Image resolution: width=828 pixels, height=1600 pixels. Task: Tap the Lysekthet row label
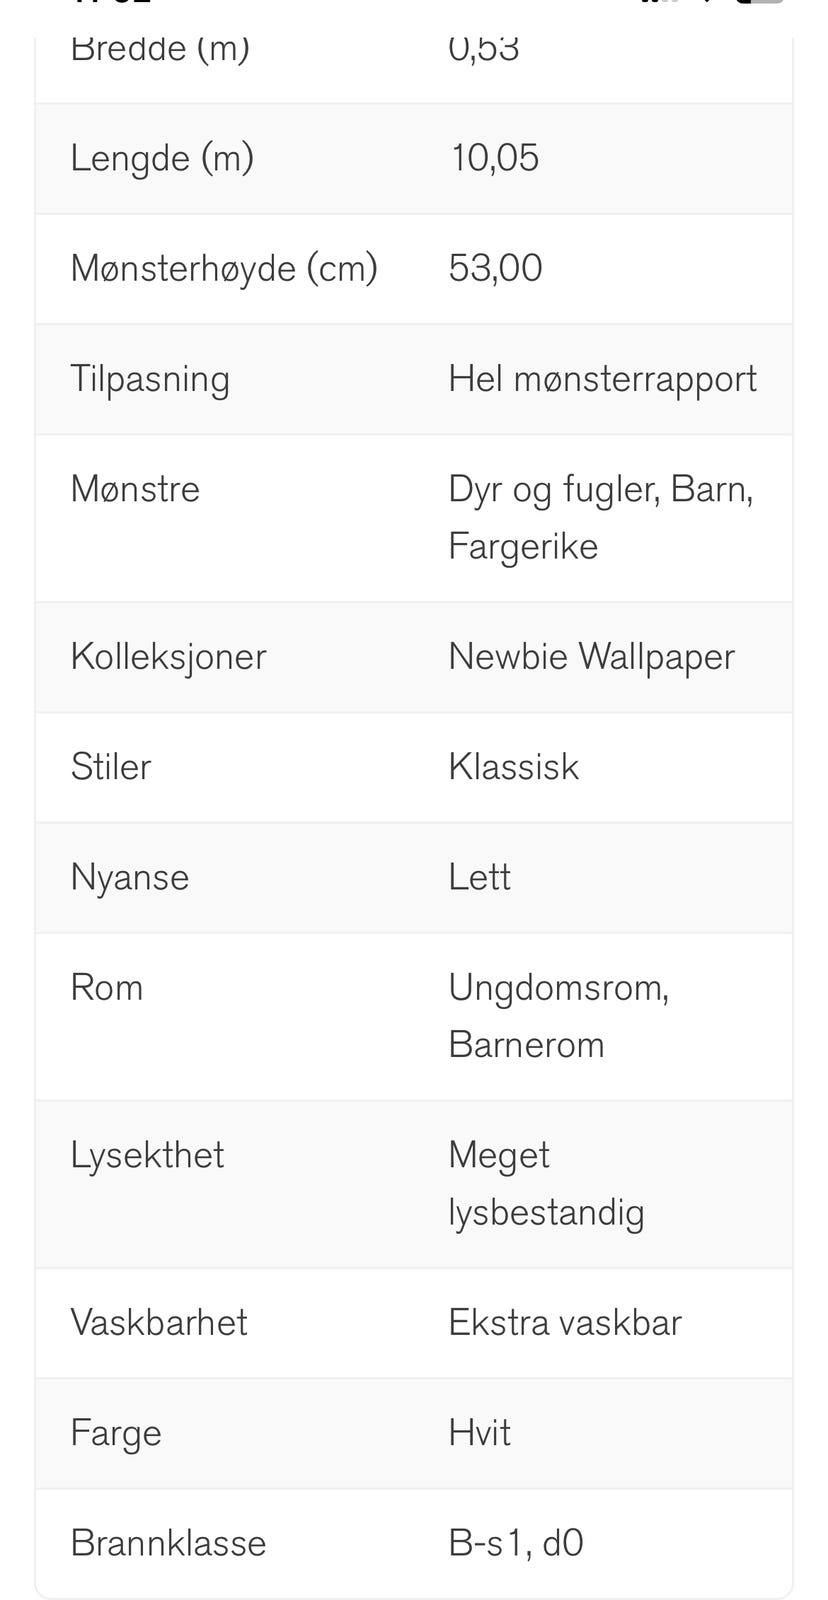pyautogui.click(x=147, y=1156)
